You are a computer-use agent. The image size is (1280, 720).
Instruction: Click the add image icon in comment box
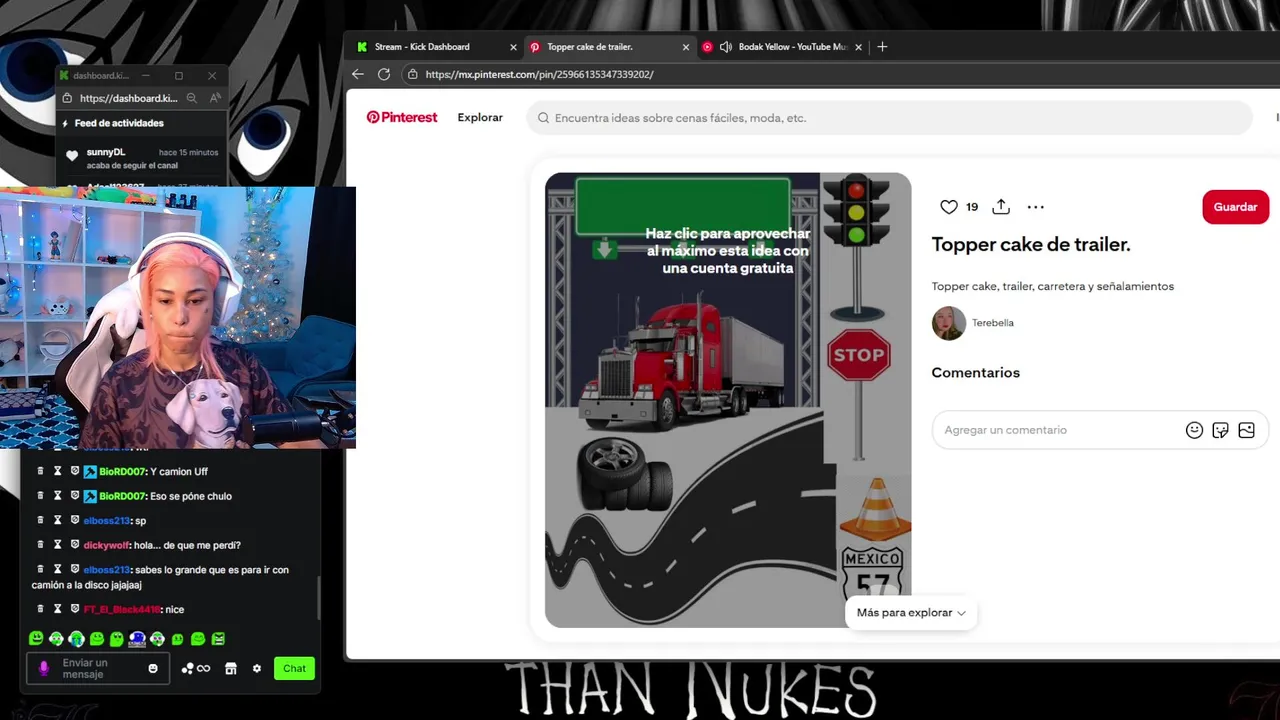[1246, 430]
